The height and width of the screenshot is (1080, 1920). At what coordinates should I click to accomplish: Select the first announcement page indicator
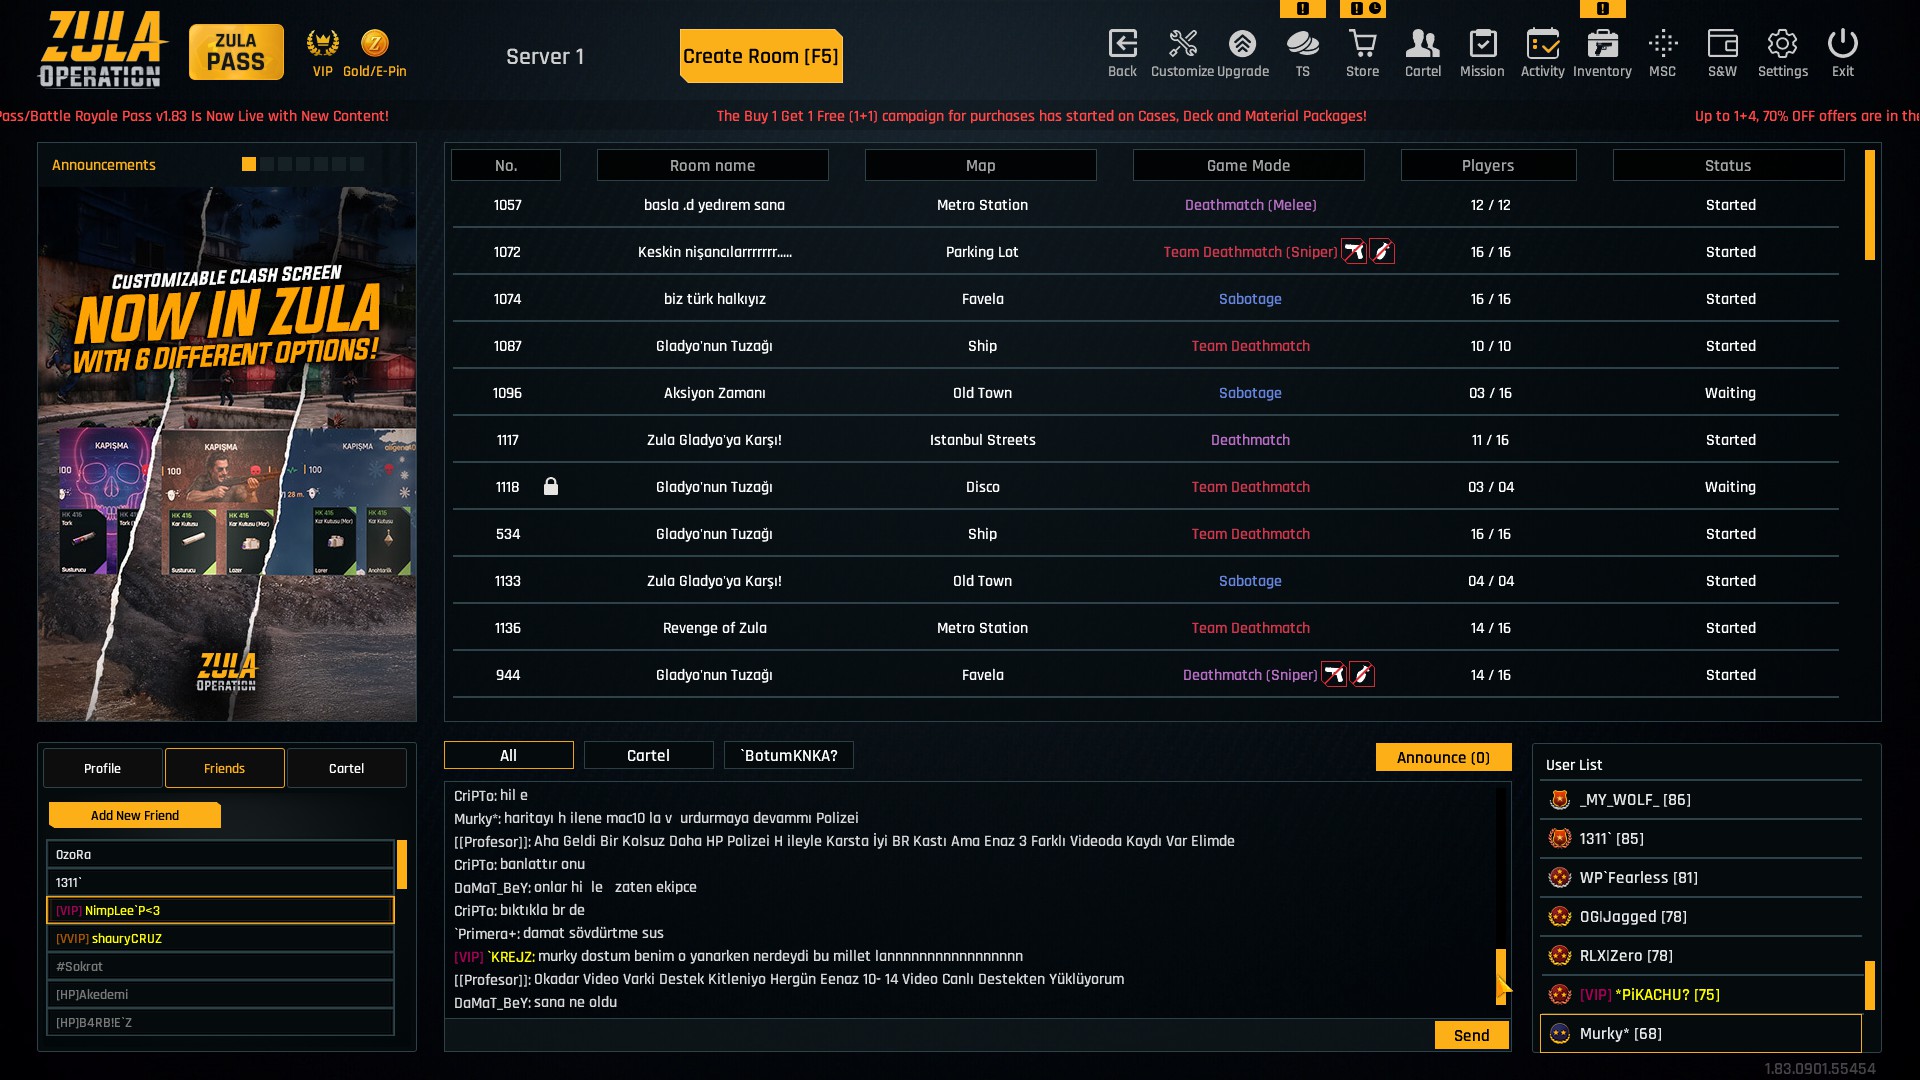tap(249, 164)
